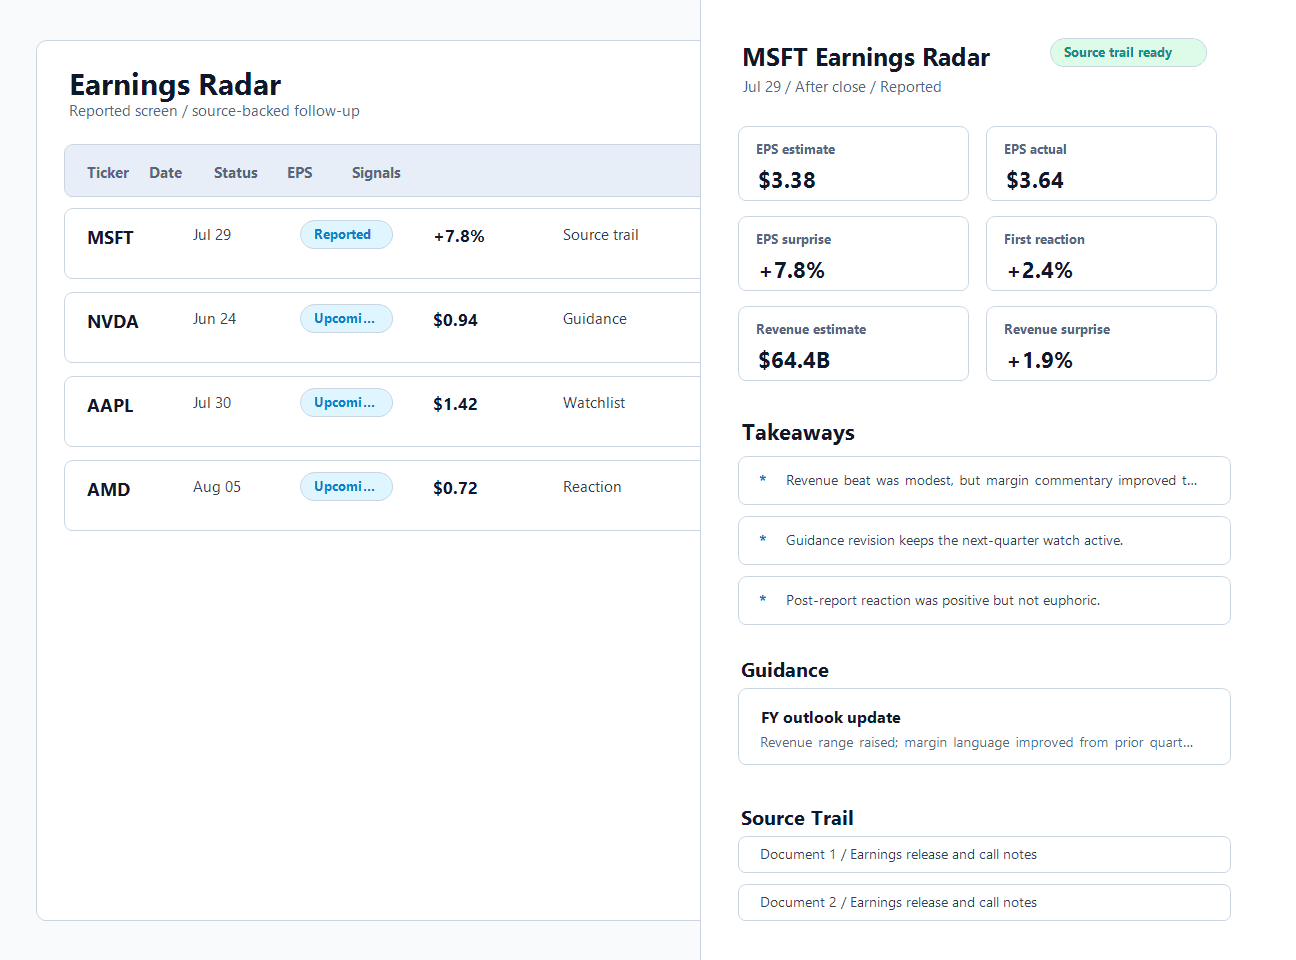Click the Guidance signal for NVDA
The image size is (1296, 960).
595,319
